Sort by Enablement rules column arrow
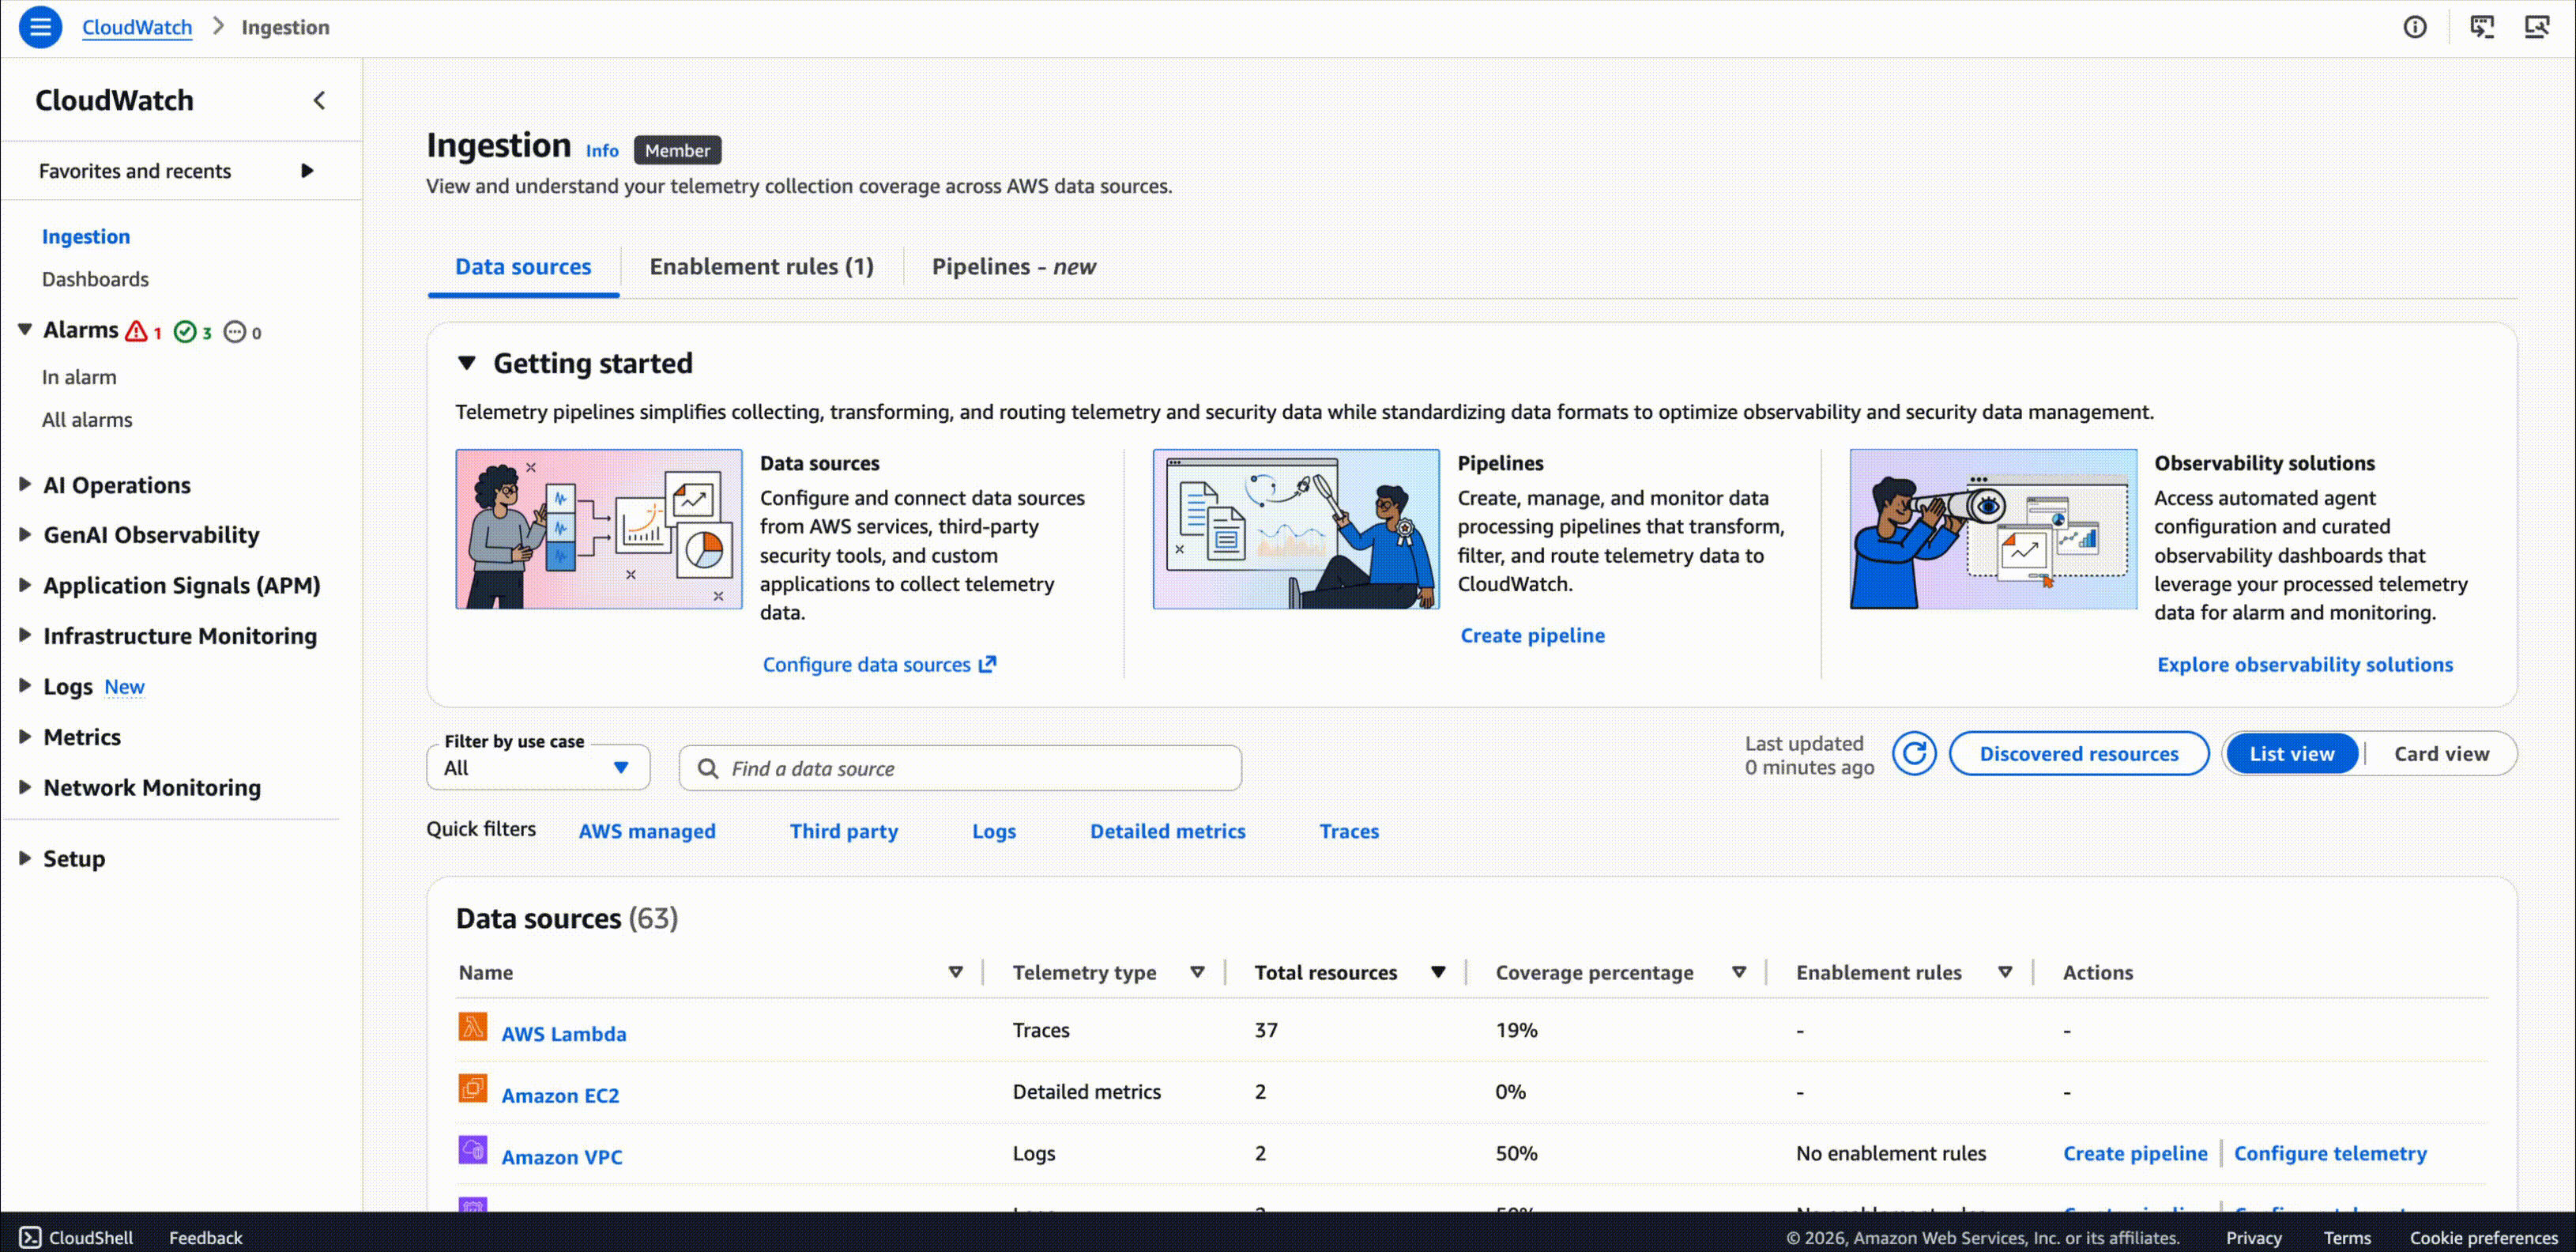The image size is (2576, 1252). point(2005,972)
